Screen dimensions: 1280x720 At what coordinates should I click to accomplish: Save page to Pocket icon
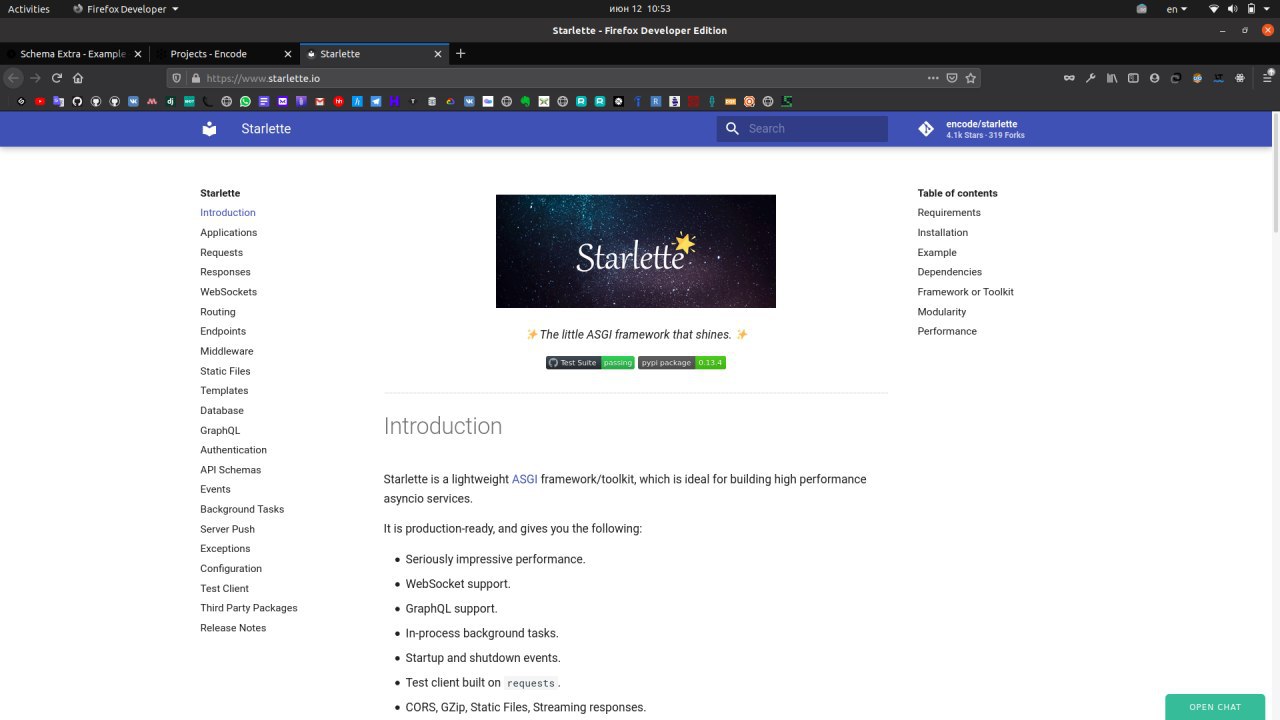[x=952, y=78]
